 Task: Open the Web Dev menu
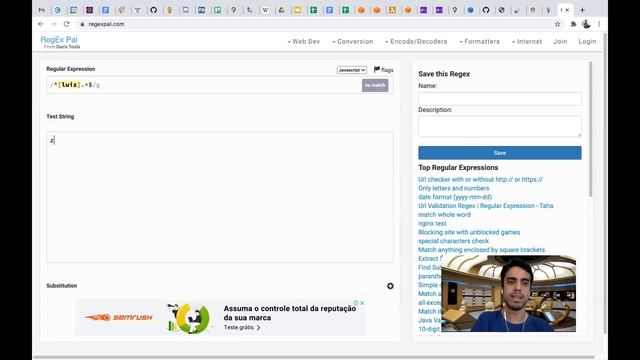[x=304, y=42]
